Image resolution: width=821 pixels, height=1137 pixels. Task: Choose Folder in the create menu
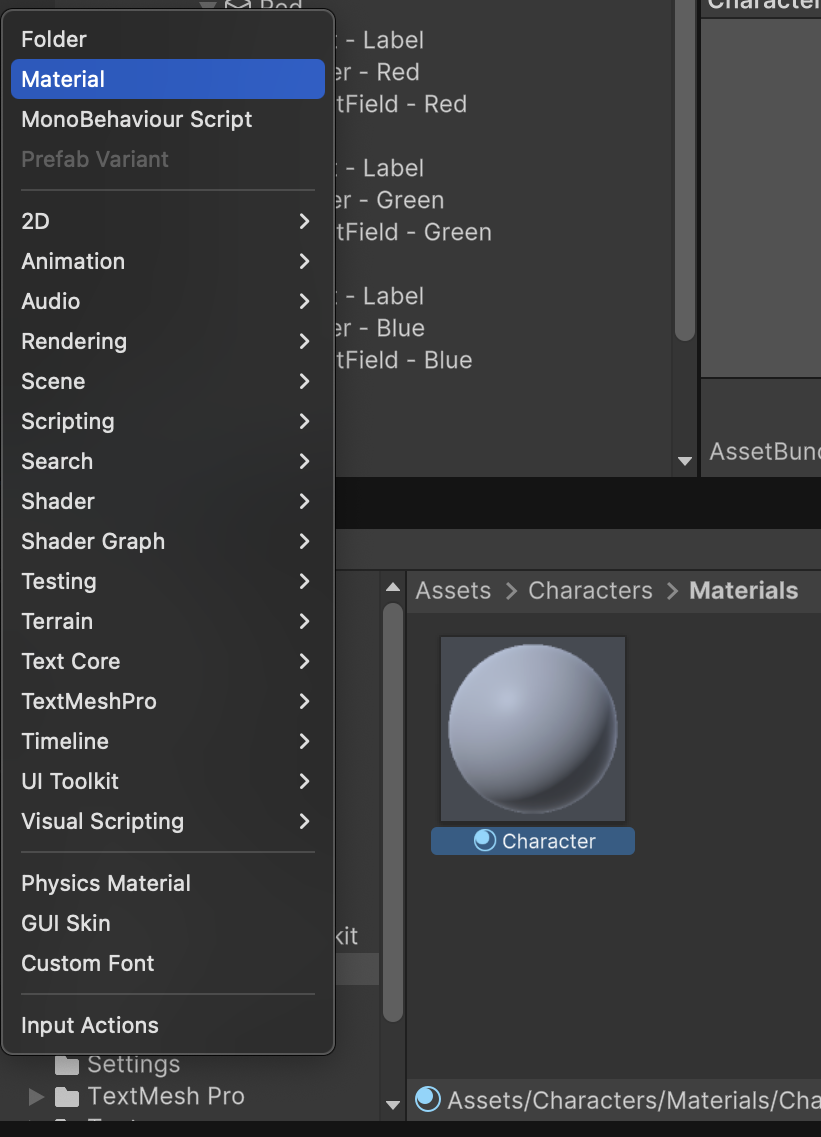click(x=54, y=39)
